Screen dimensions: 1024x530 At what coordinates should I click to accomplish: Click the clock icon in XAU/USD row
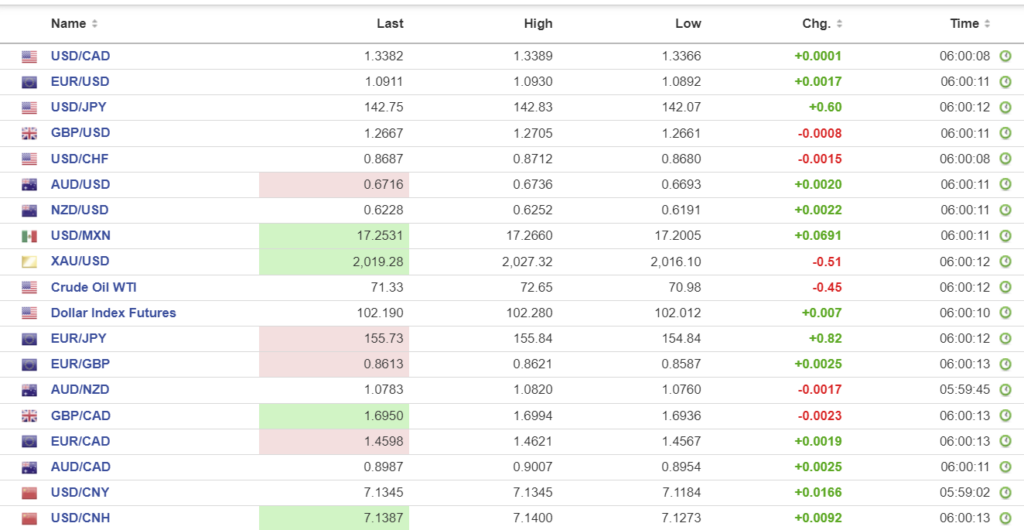tap(1005, 262)
